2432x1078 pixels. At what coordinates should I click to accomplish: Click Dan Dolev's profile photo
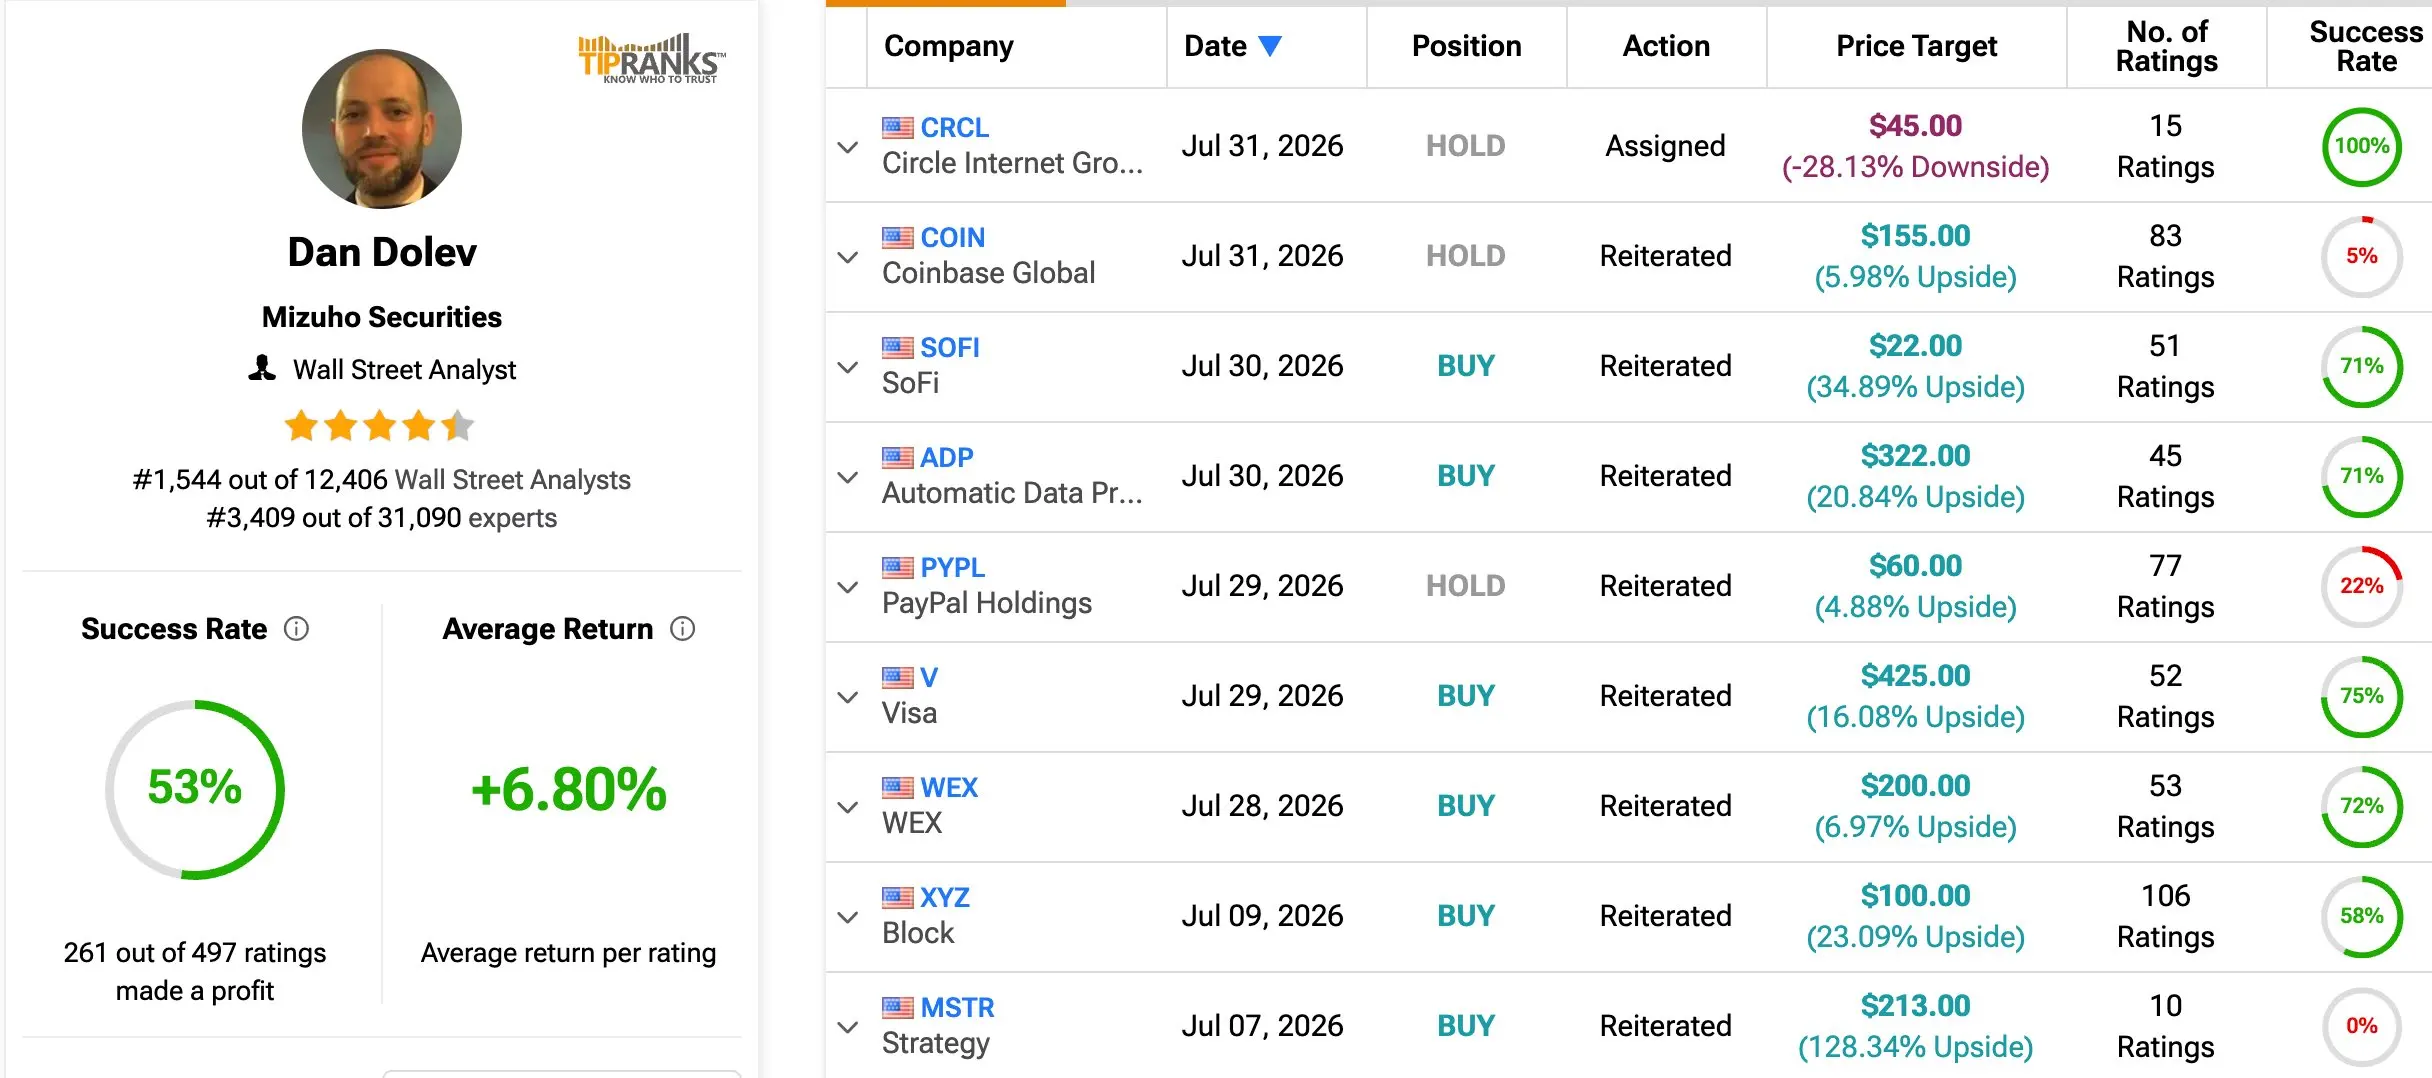tap(382, 129)
